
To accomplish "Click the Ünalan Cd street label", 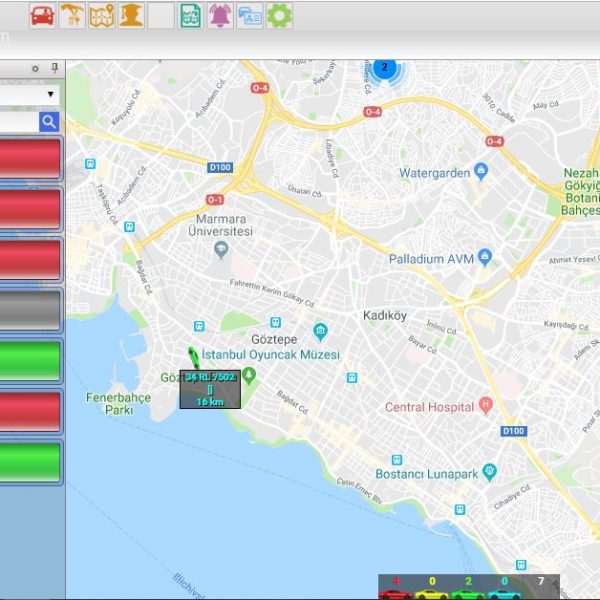I will 305,191.
